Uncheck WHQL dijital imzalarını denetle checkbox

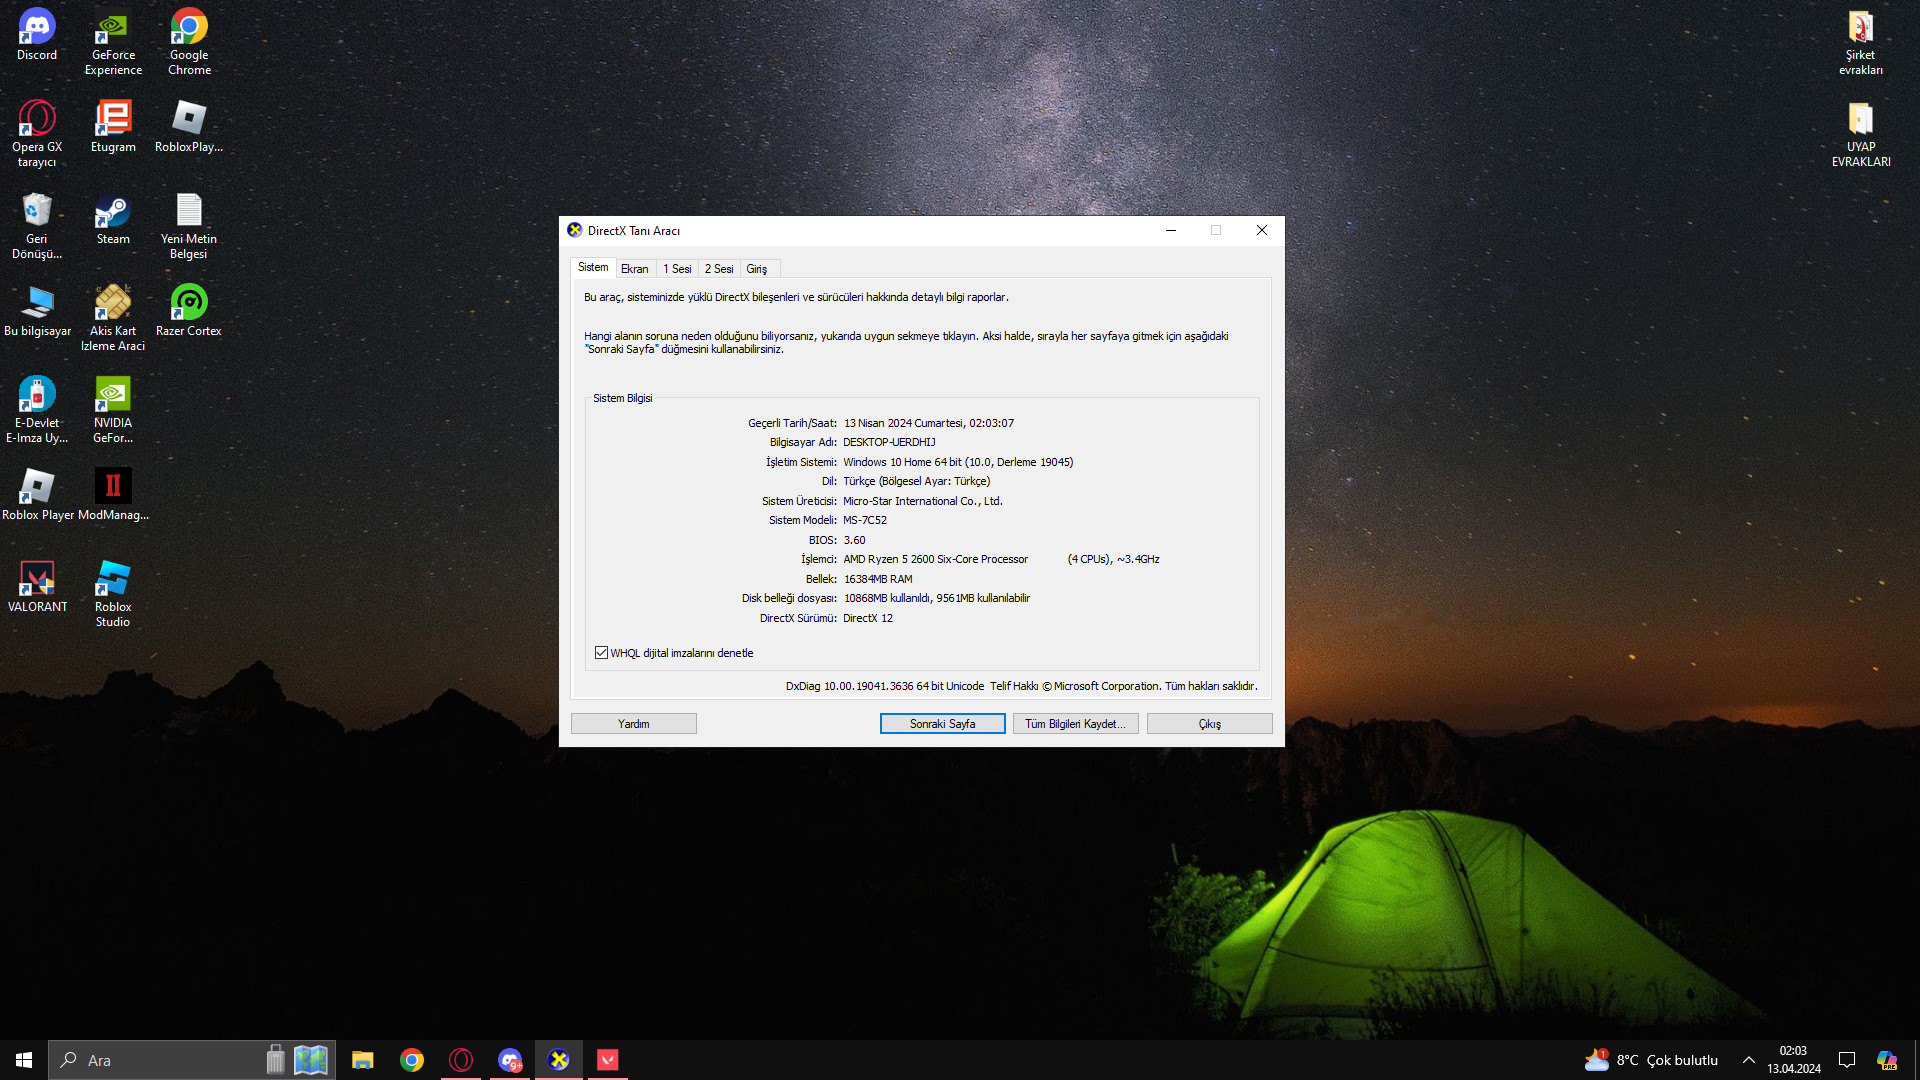601,653
